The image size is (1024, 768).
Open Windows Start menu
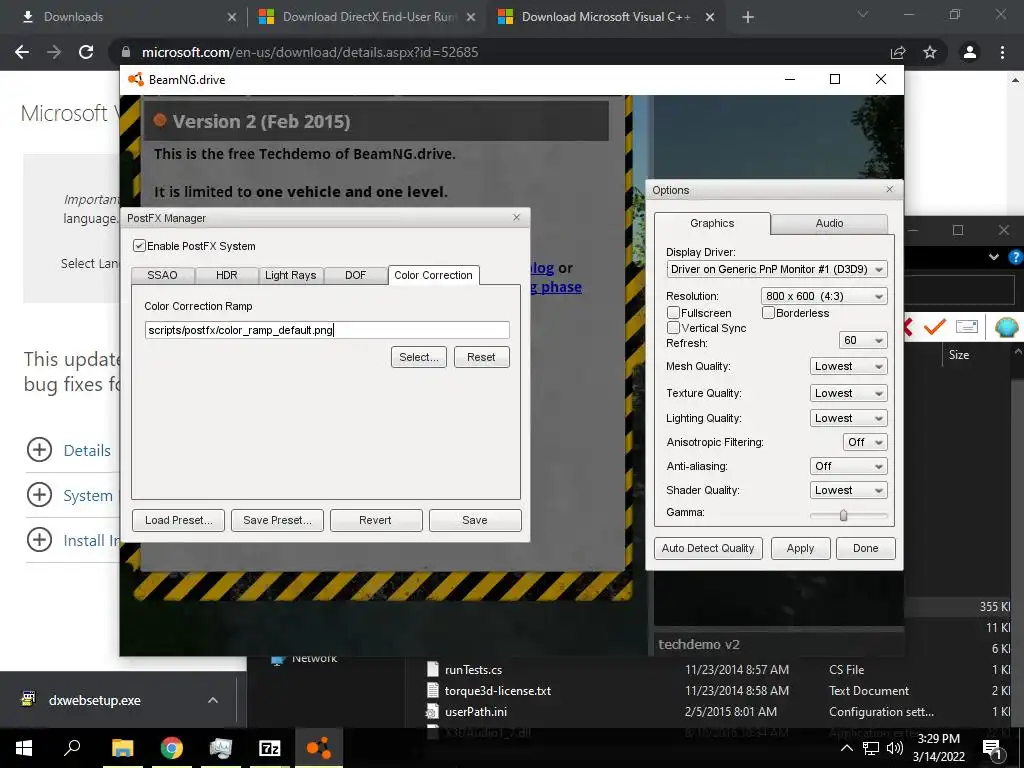24,748
